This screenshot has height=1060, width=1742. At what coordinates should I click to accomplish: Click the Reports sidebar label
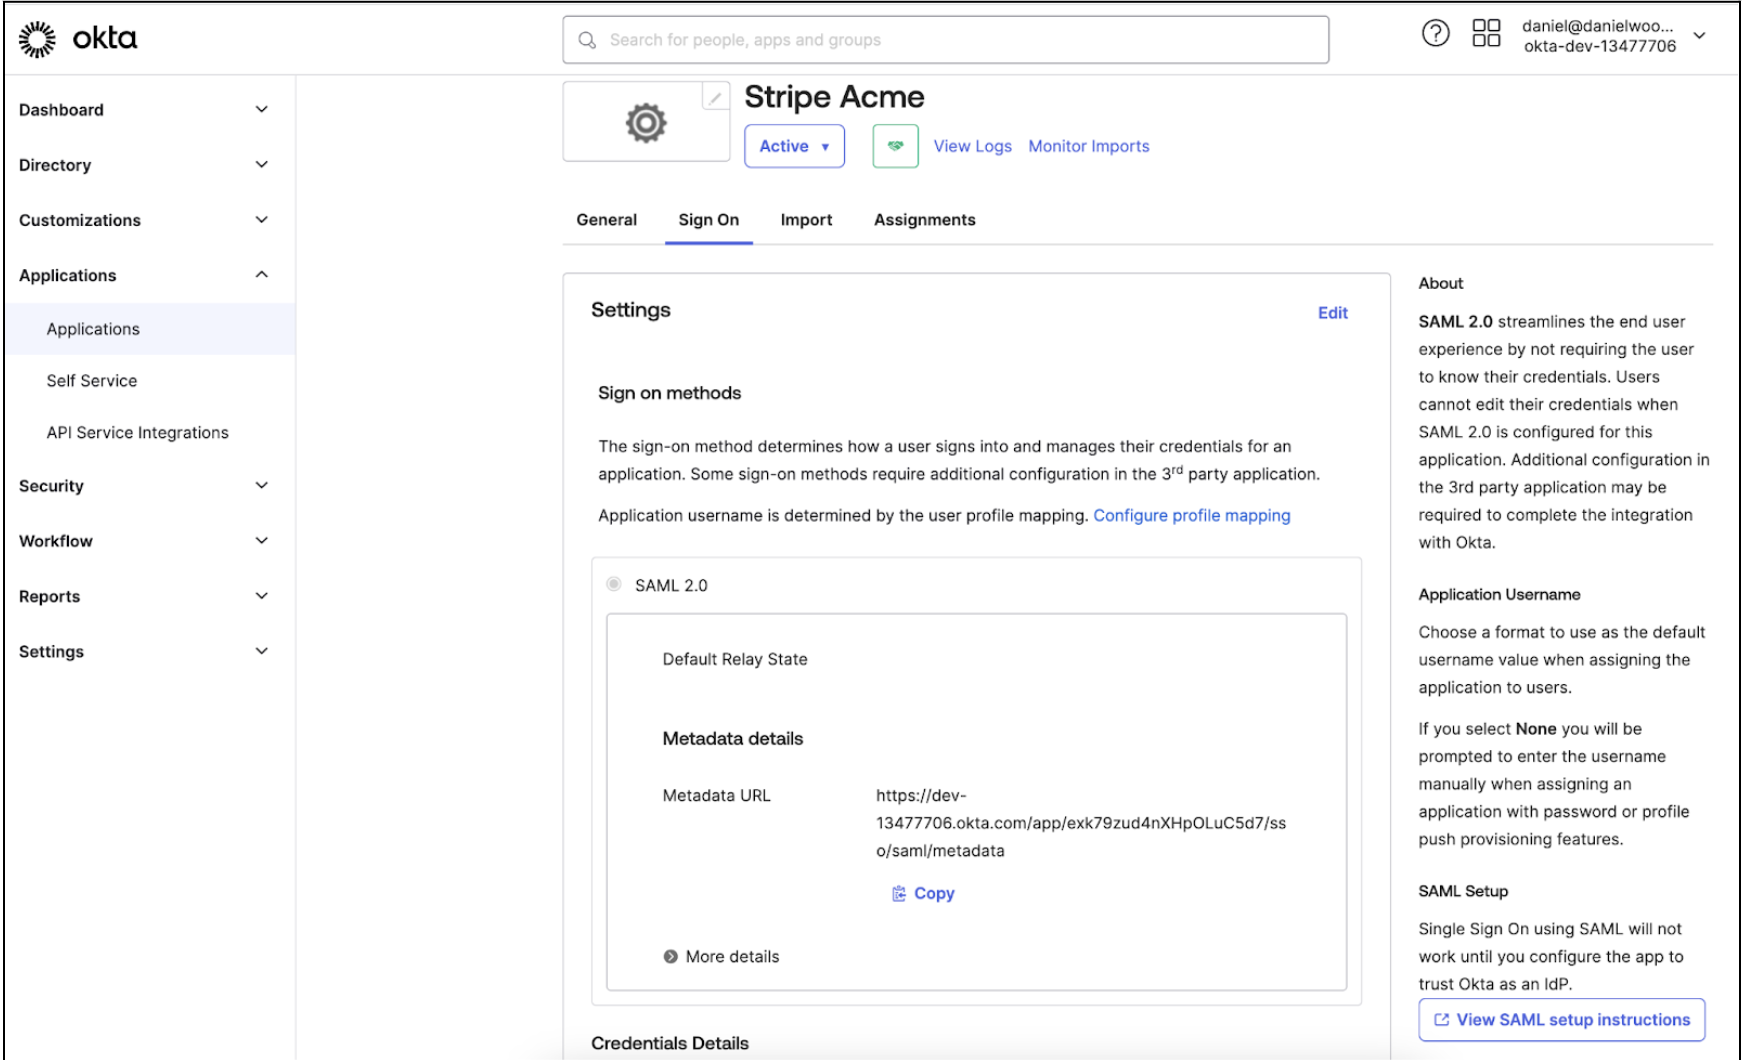(49, 596)
